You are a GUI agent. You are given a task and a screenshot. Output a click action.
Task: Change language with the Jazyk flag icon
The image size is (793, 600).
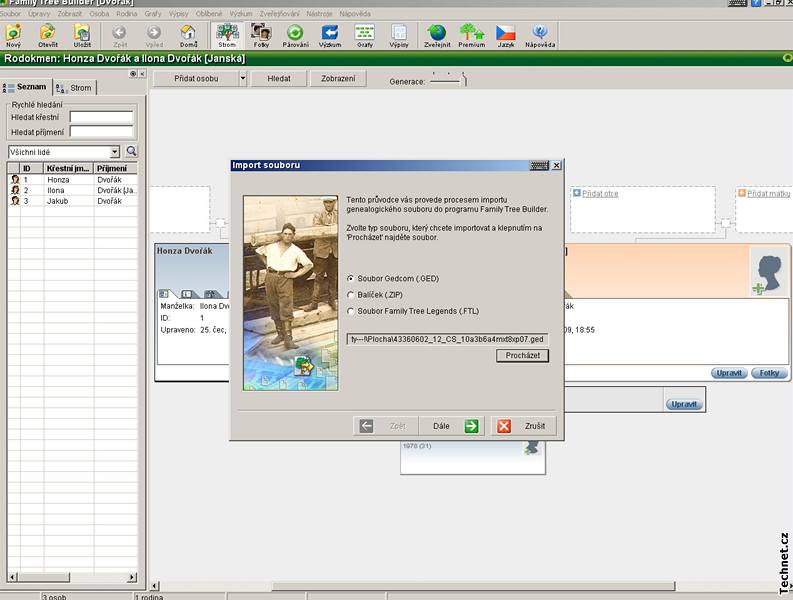click(506, 34)
